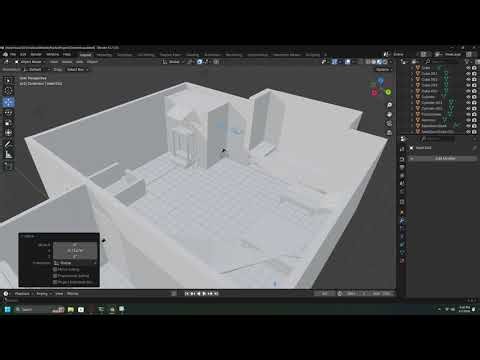Click the Zoom magnifier viewport navigation icon
Viewport: 480px width, 360px height.
click(x=389, y=105)
